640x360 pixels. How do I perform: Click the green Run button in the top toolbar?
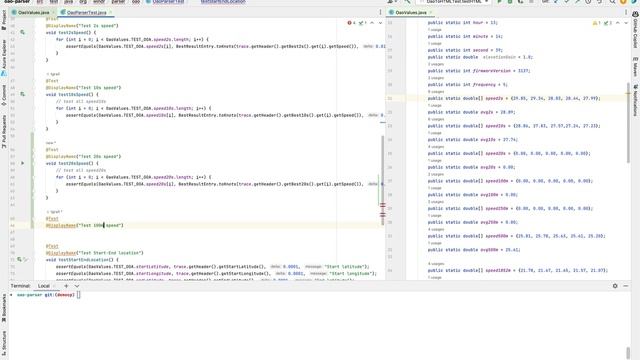(499, 2)
